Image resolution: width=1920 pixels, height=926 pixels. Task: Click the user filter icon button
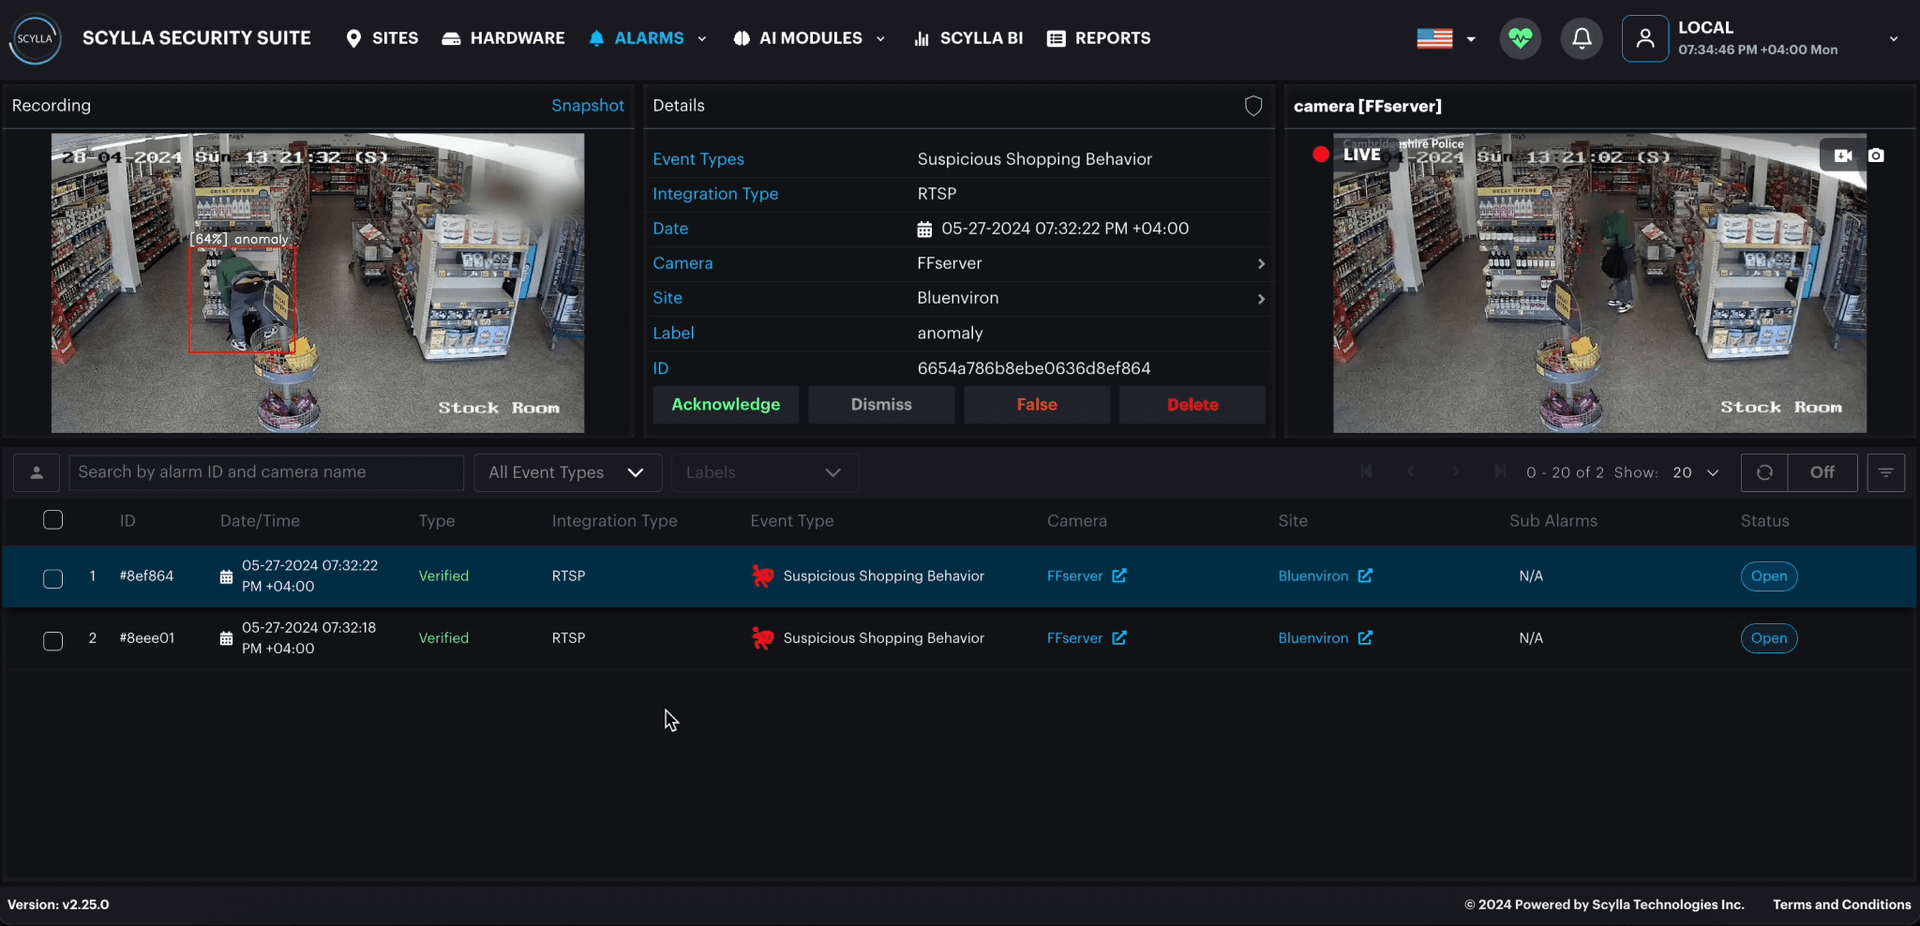36,473
